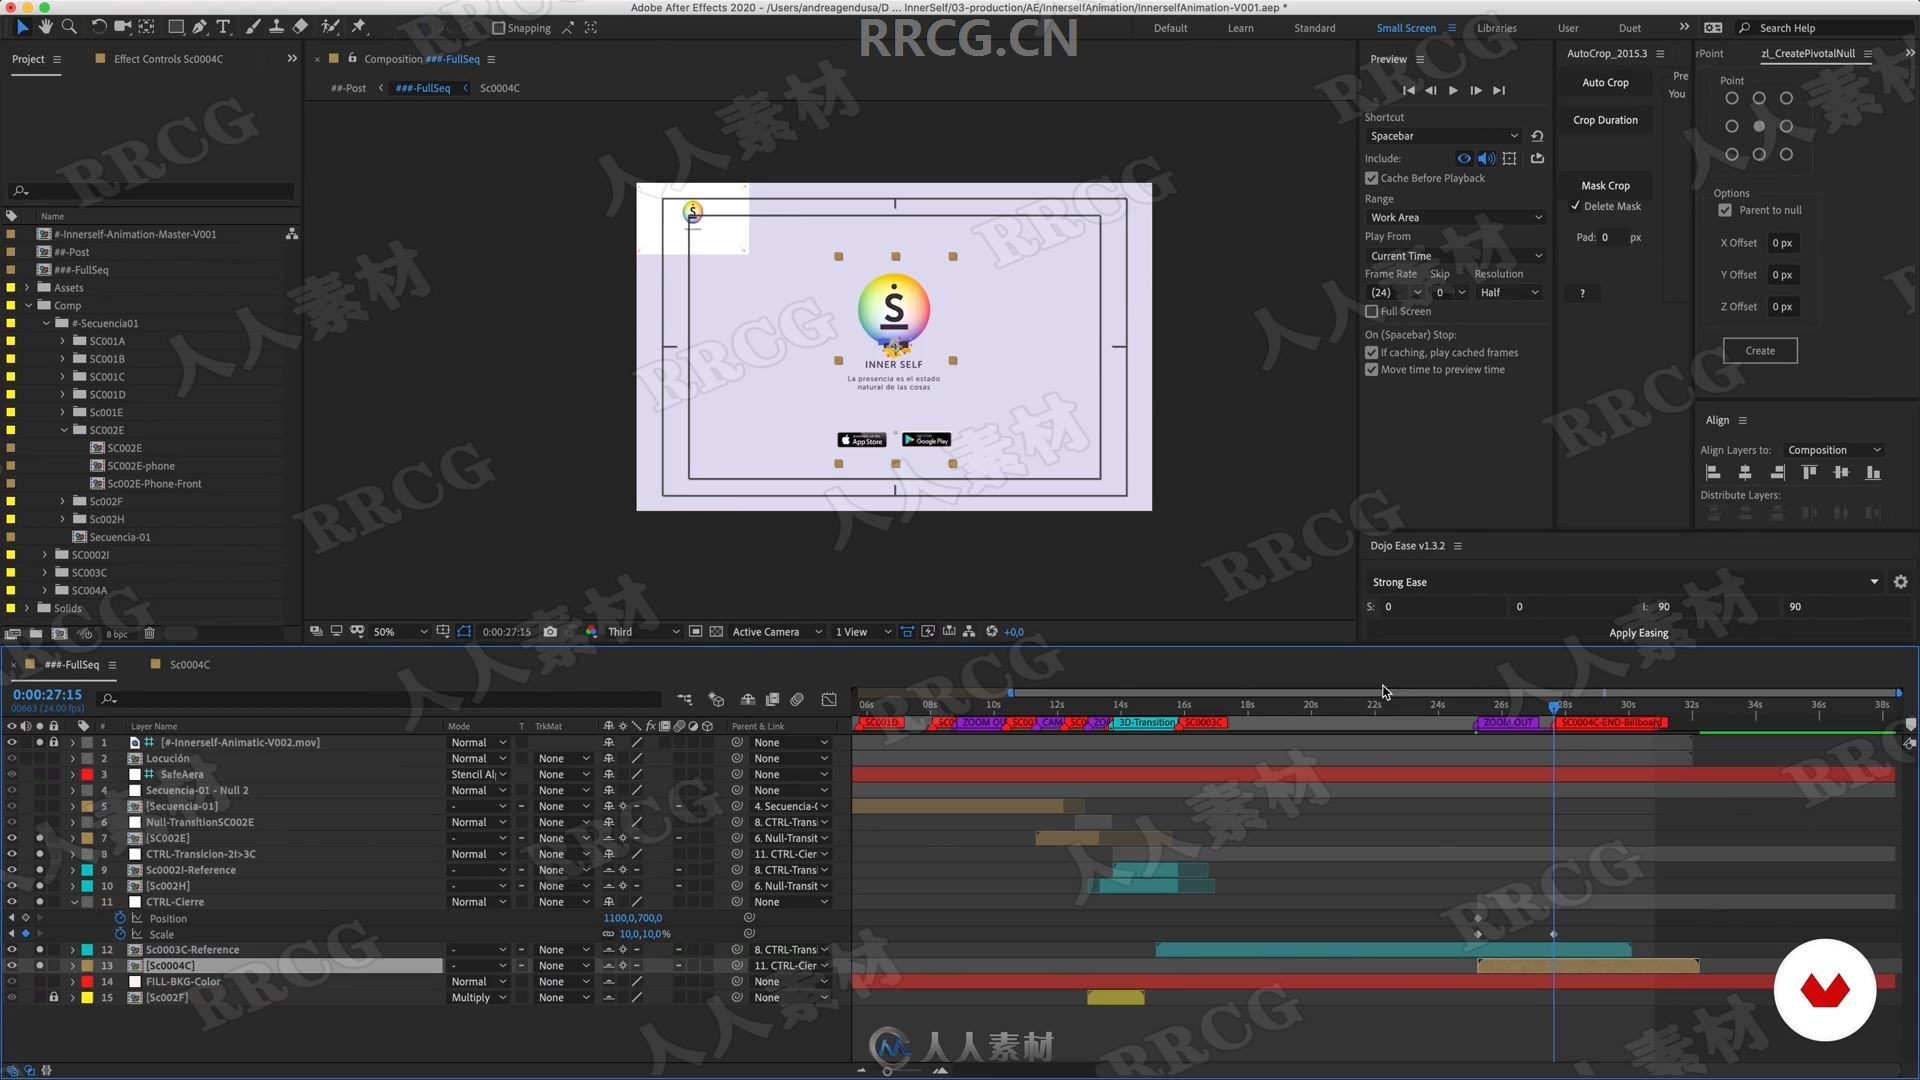Click the Apply Easing button
This screenshot has height=1080, width=1920.
pyautogui.click(x=1639, y=633)
